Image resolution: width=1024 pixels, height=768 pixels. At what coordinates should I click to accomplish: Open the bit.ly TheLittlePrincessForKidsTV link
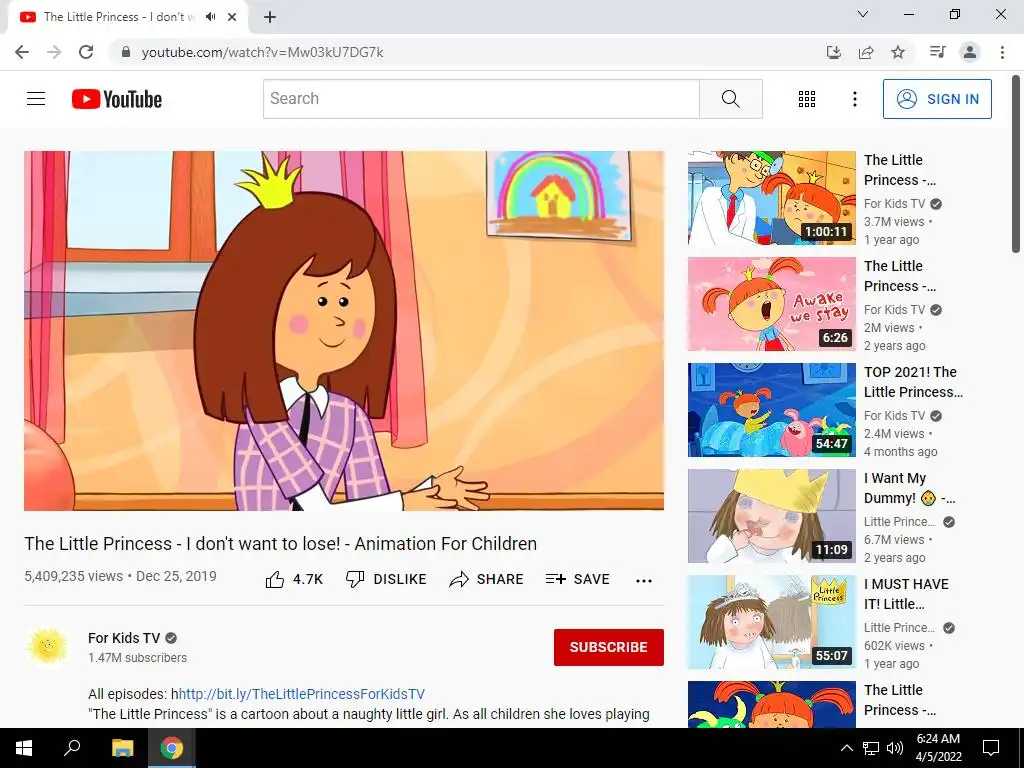[x=302, y=694]
